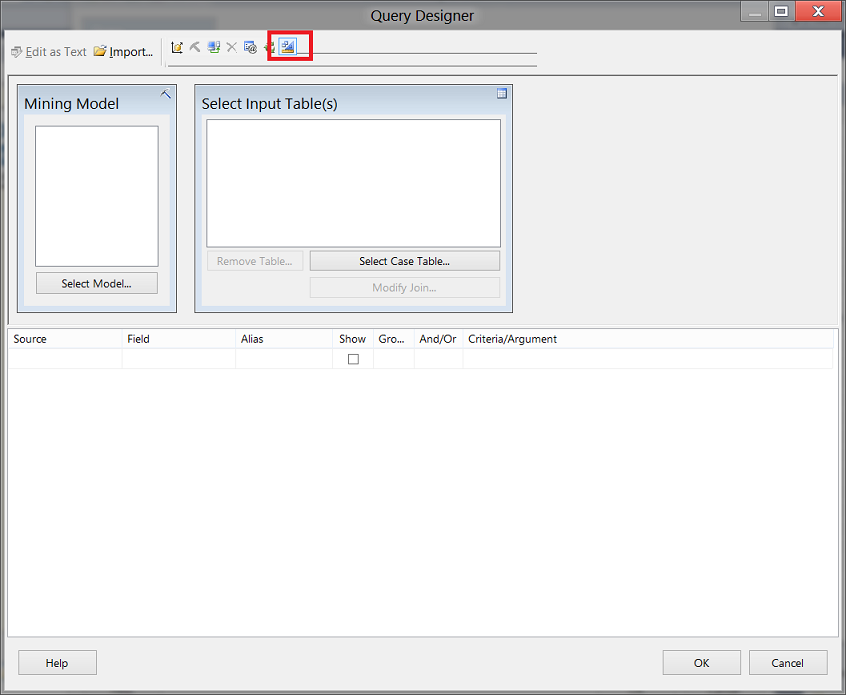Screen dimensions: 846x695
Task: Click the Select Case Table... button
Action: 405,261
